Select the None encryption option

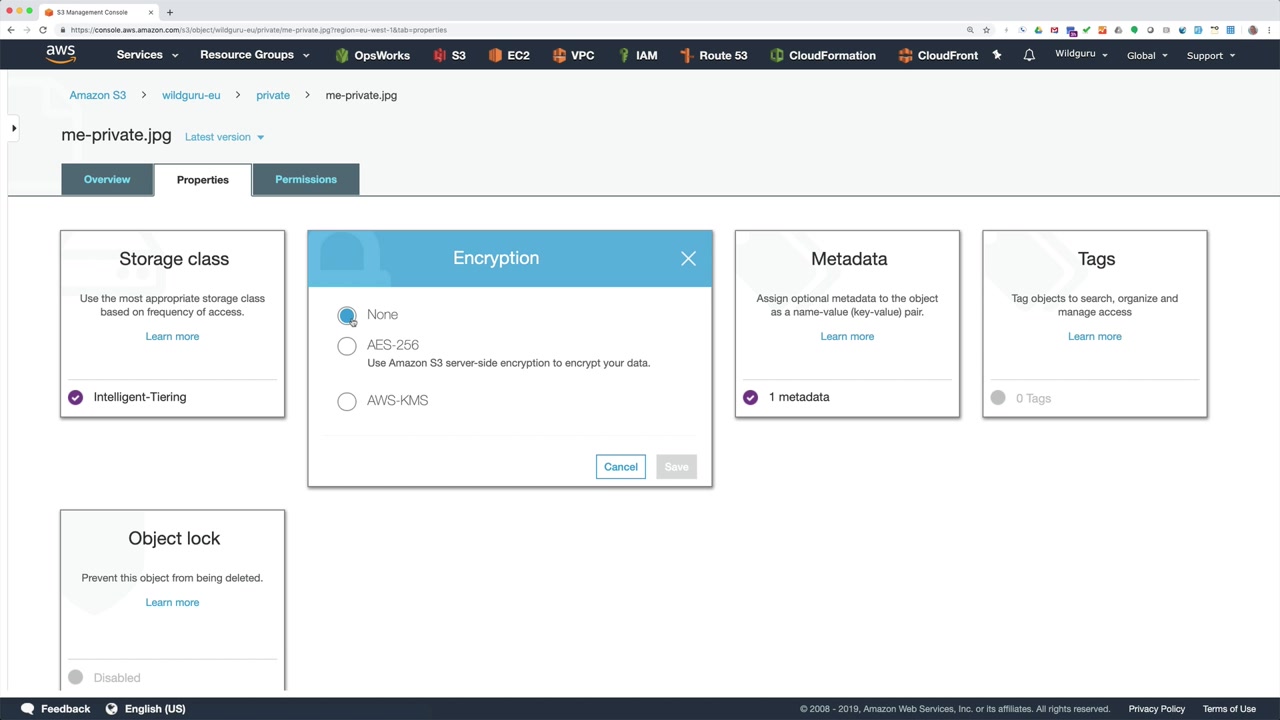coord(347,316)
